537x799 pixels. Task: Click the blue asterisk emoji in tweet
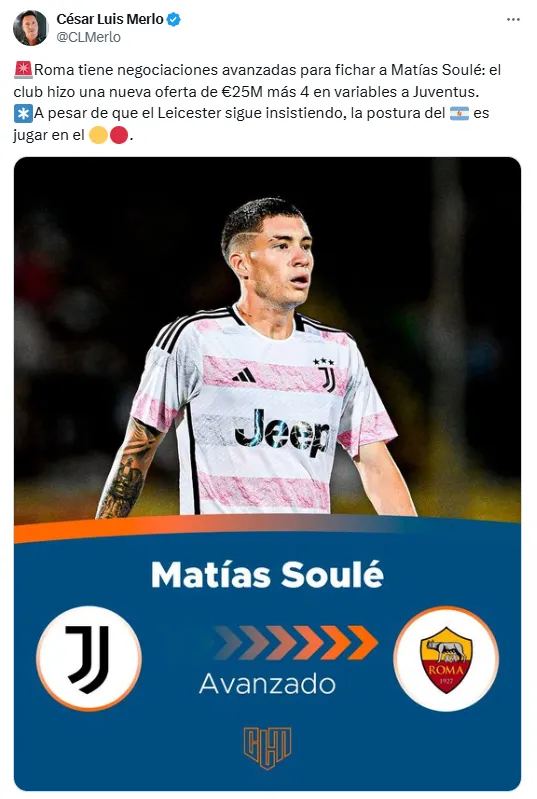(23, 113)
